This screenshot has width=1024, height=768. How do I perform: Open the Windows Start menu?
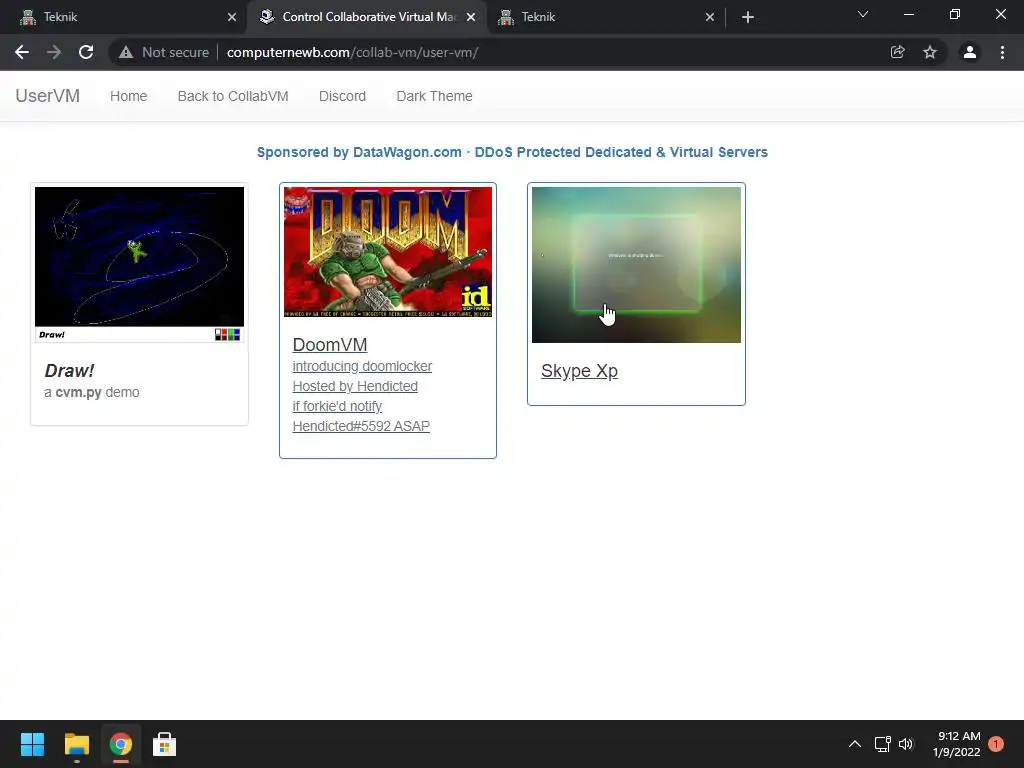(32, 744)
